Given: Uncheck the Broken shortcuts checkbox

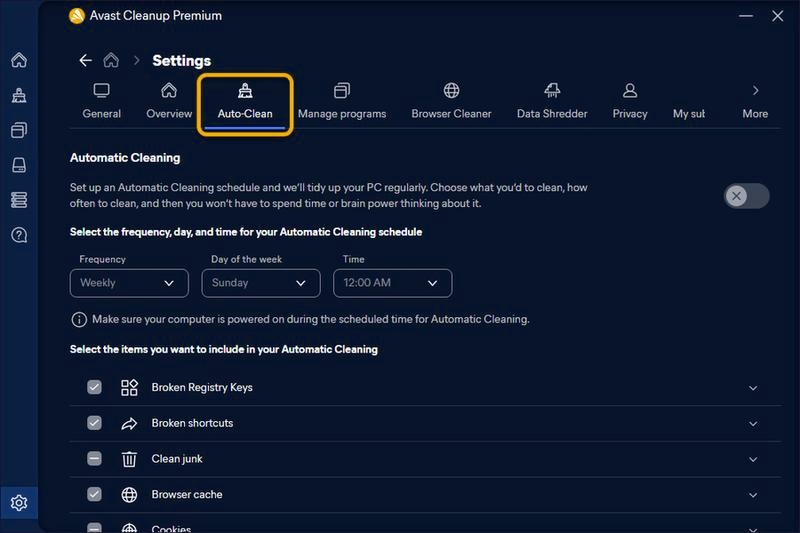Looking at the screenshot, I should [94, 423].
